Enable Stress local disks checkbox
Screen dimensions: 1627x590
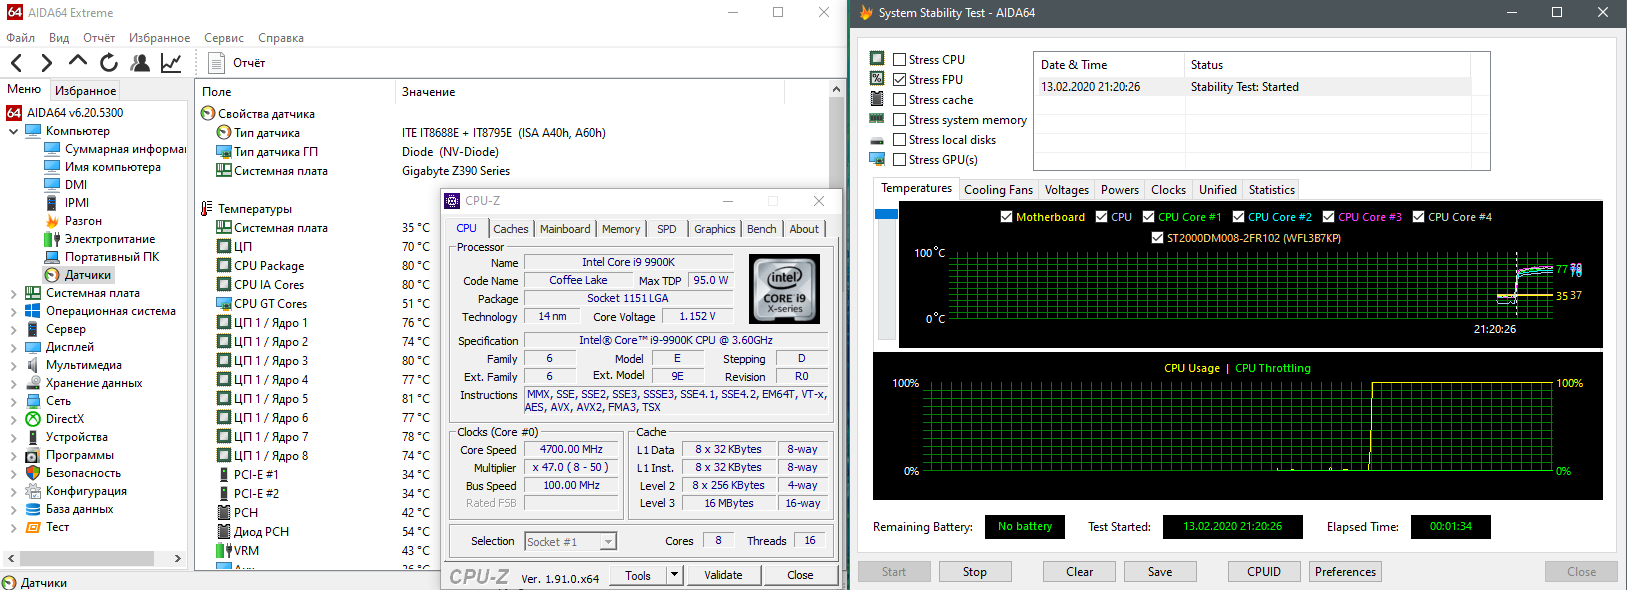(x=900, y=140)
